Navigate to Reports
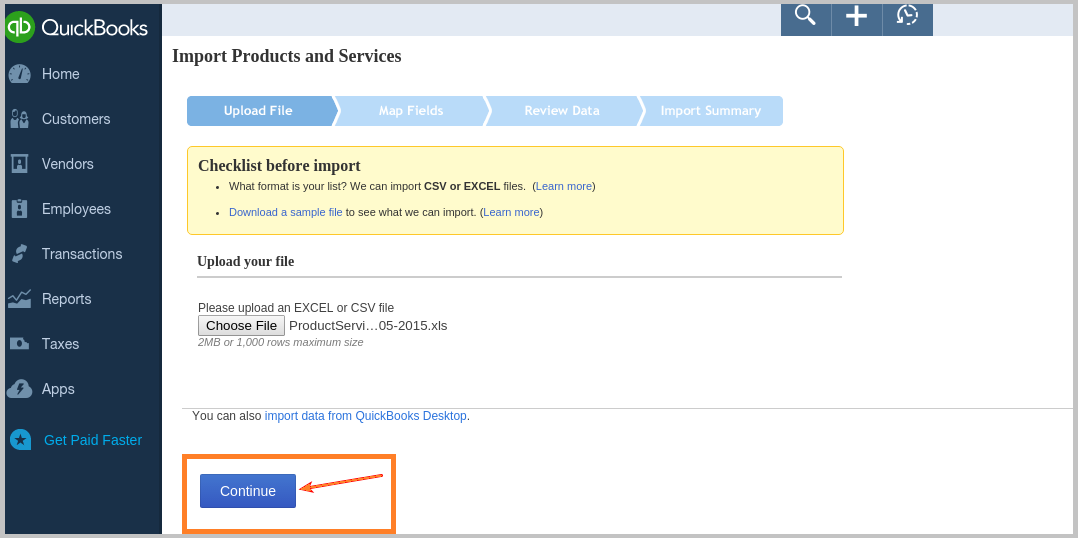 tap(67, 299)
